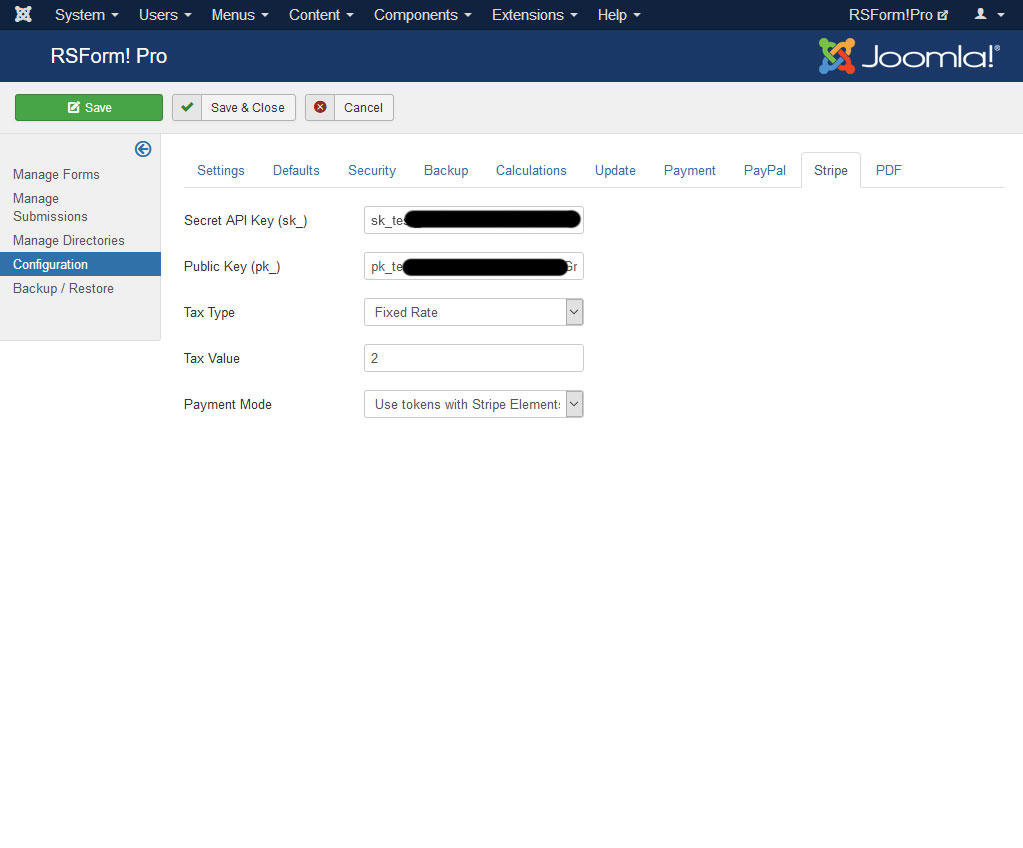1023x848 pixels.
Task: Switch to the Defaults tab
Action: tap(296, 170)
